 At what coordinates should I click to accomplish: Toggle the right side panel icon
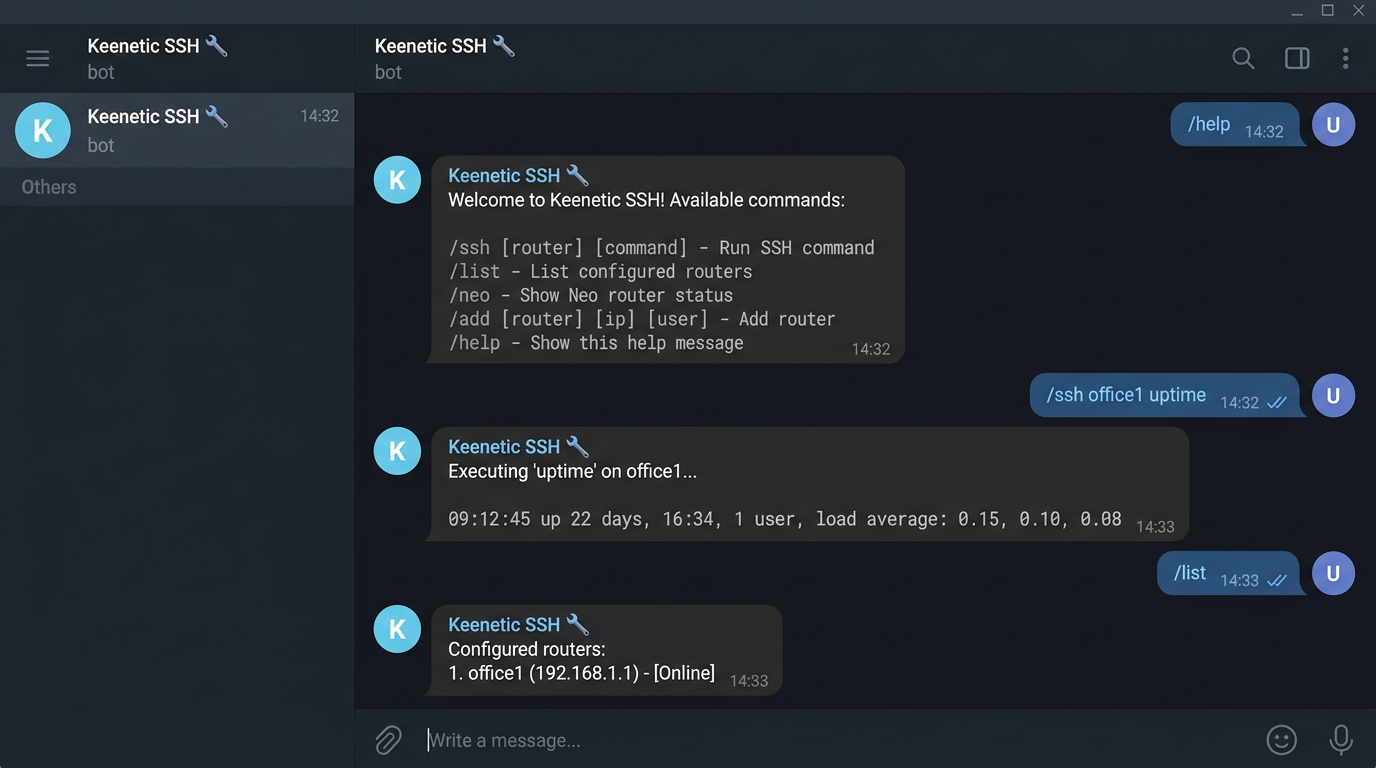[1297, 58]
